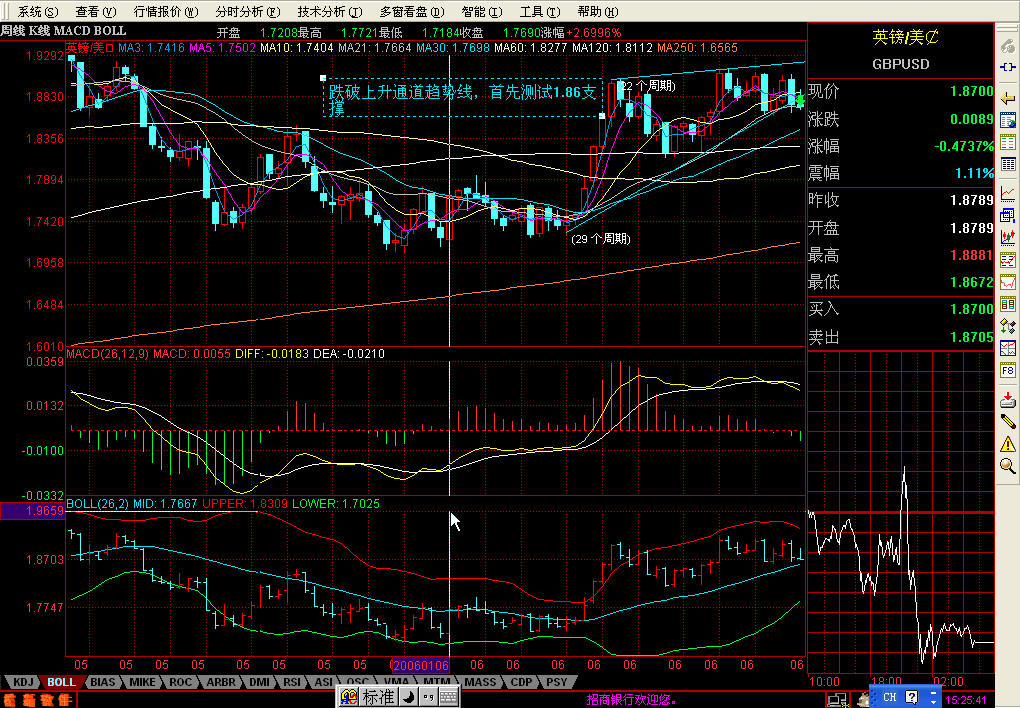Switch to the MIKE indicator tab
This screenshot has width=1020, height=708.
click(142, 682)
